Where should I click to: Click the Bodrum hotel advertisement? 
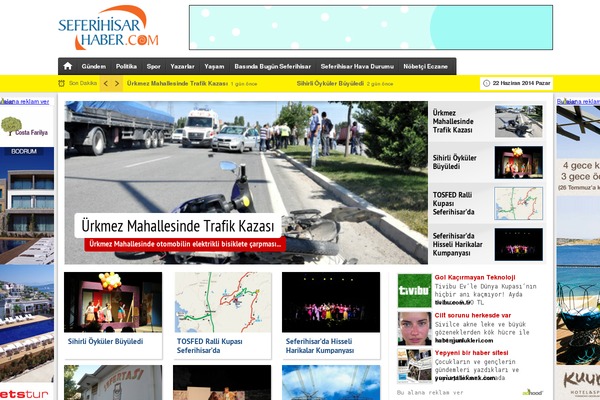(27, 206)
